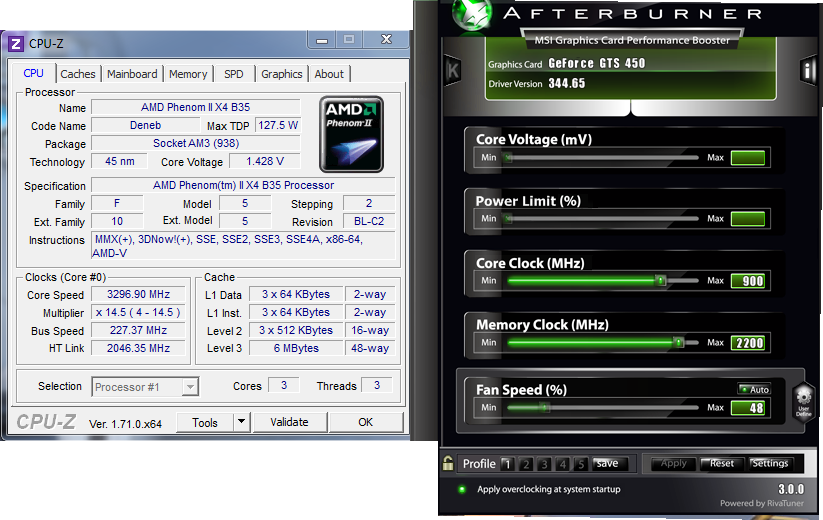Click the empty Core Voltage value field
Viewport: 823px width, 520px height.
(x=748, y=157)
